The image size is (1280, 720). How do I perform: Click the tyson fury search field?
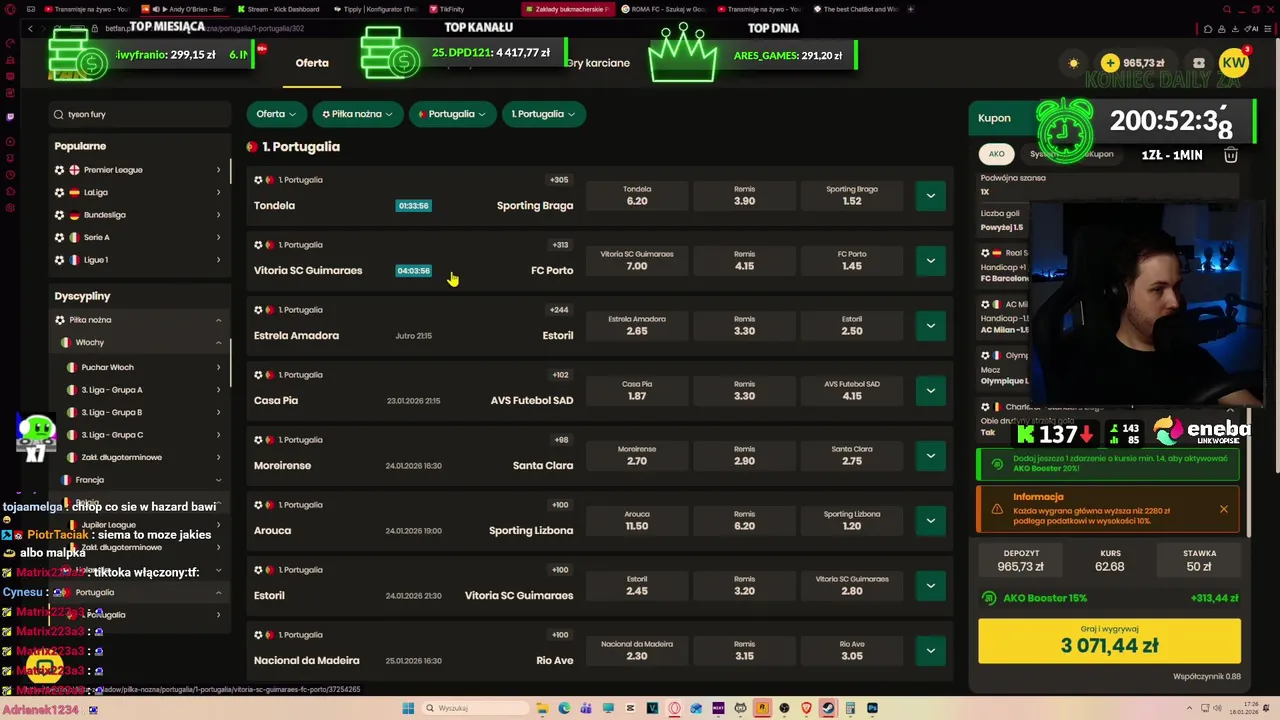click(140, 114)
